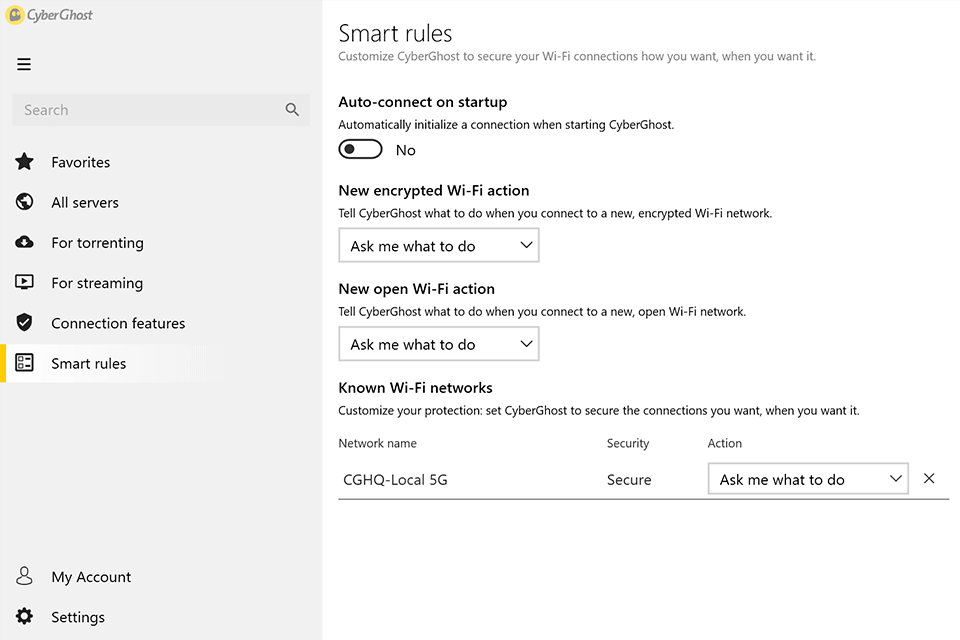960x640 pixels.
Task: Click the Connection features shield icon
Action: click(25, 323)
